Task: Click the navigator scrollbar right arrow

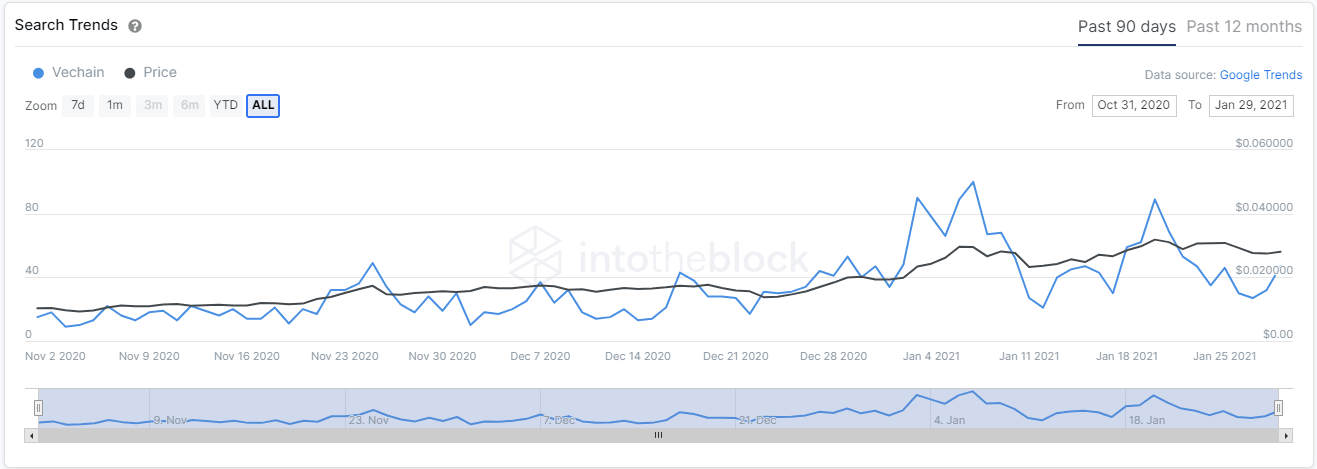Action: (x=1286, y=436)
